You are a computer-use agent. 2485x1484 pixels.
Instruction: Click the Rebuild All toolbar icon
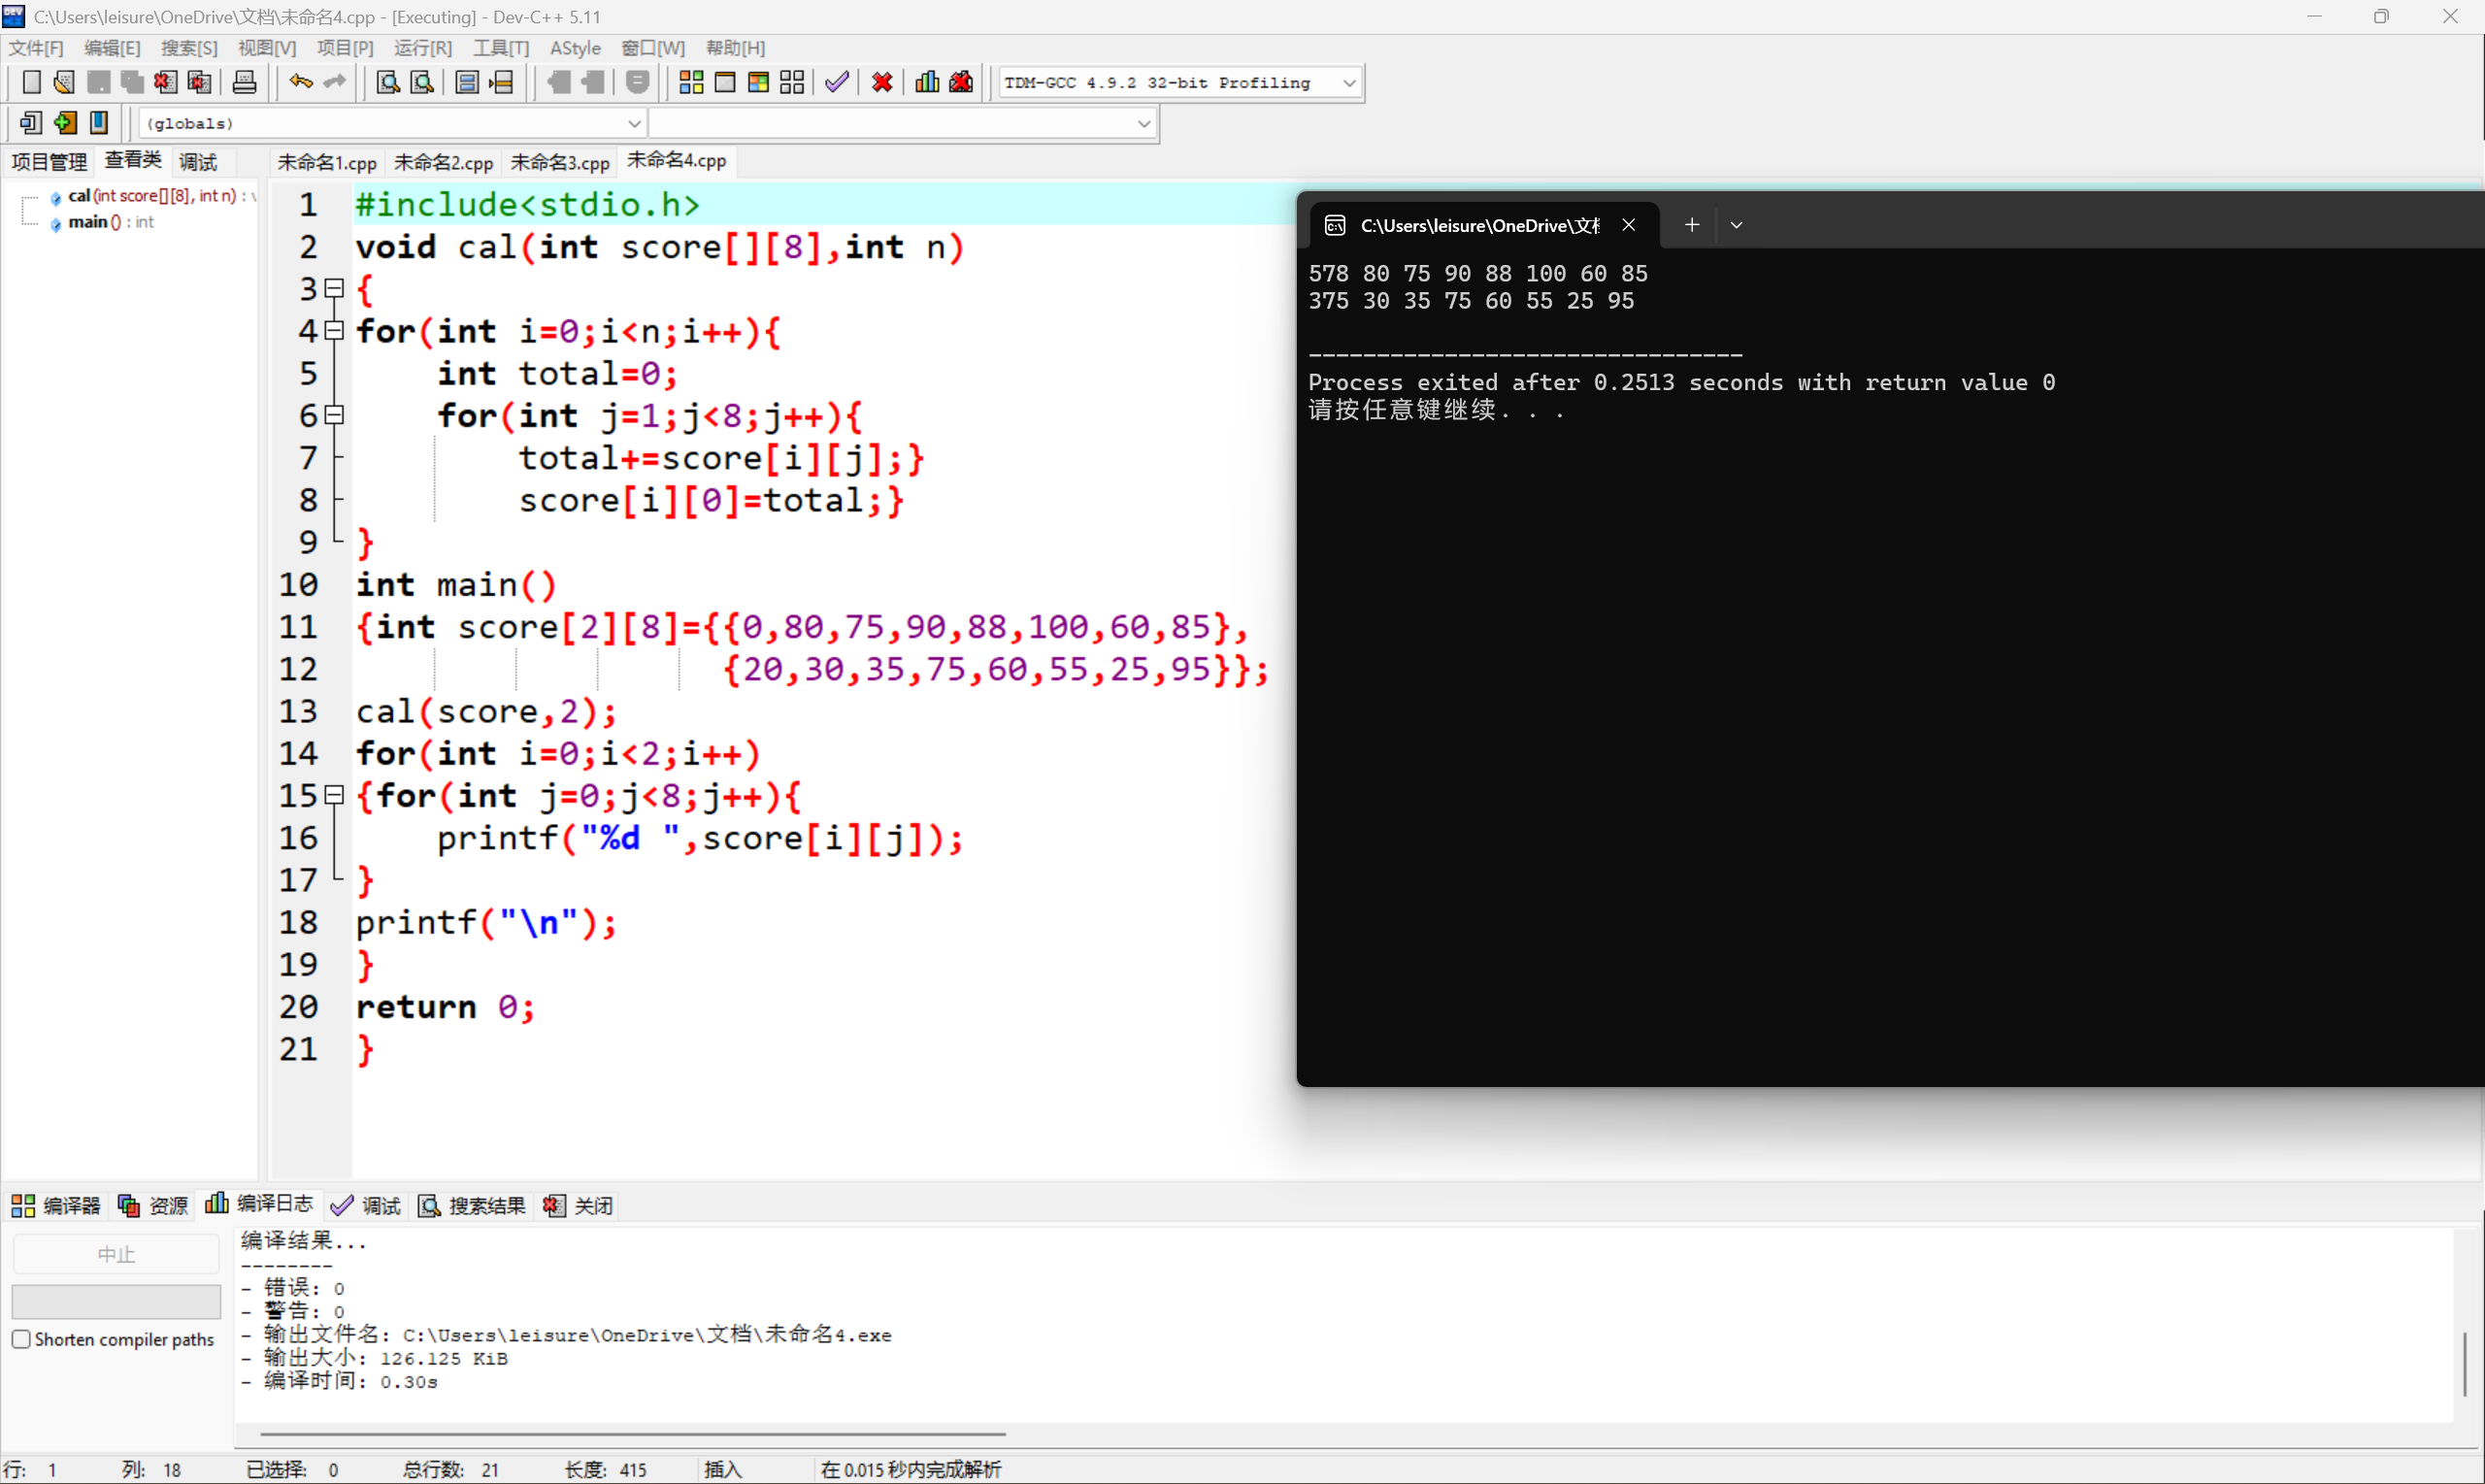[792, 82]
